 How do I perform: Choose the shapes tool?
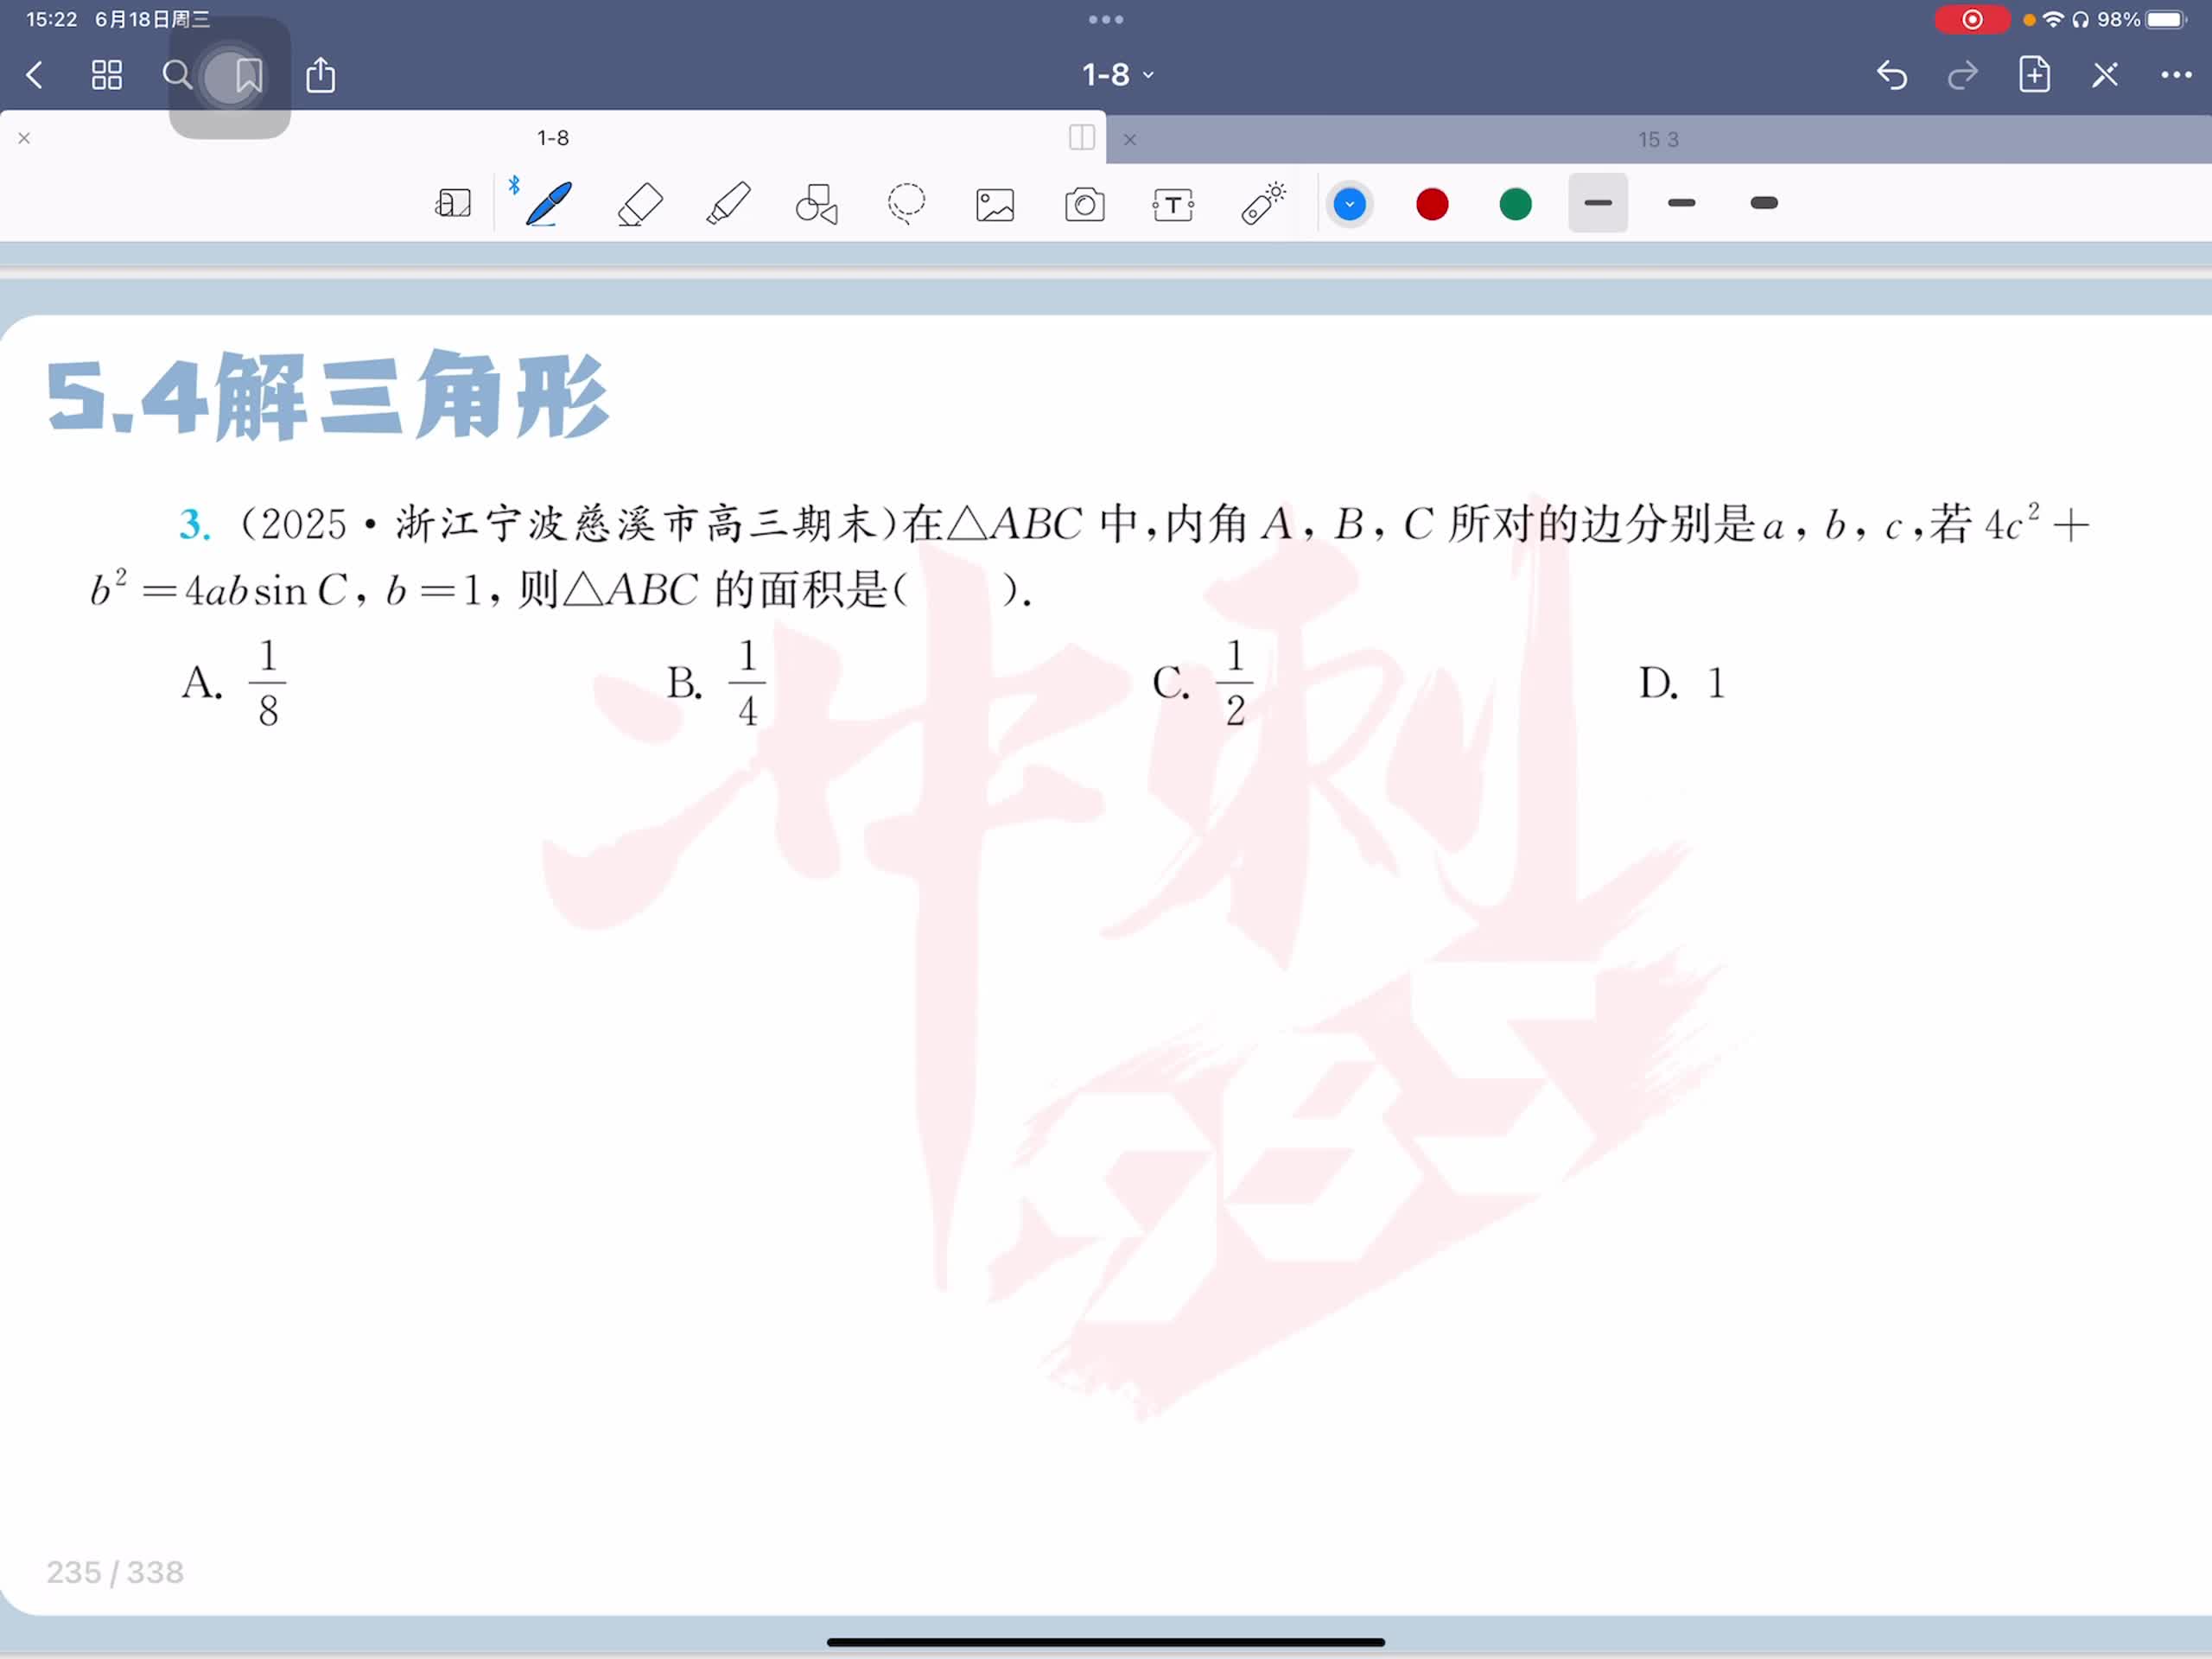click(x=816, y=204)
